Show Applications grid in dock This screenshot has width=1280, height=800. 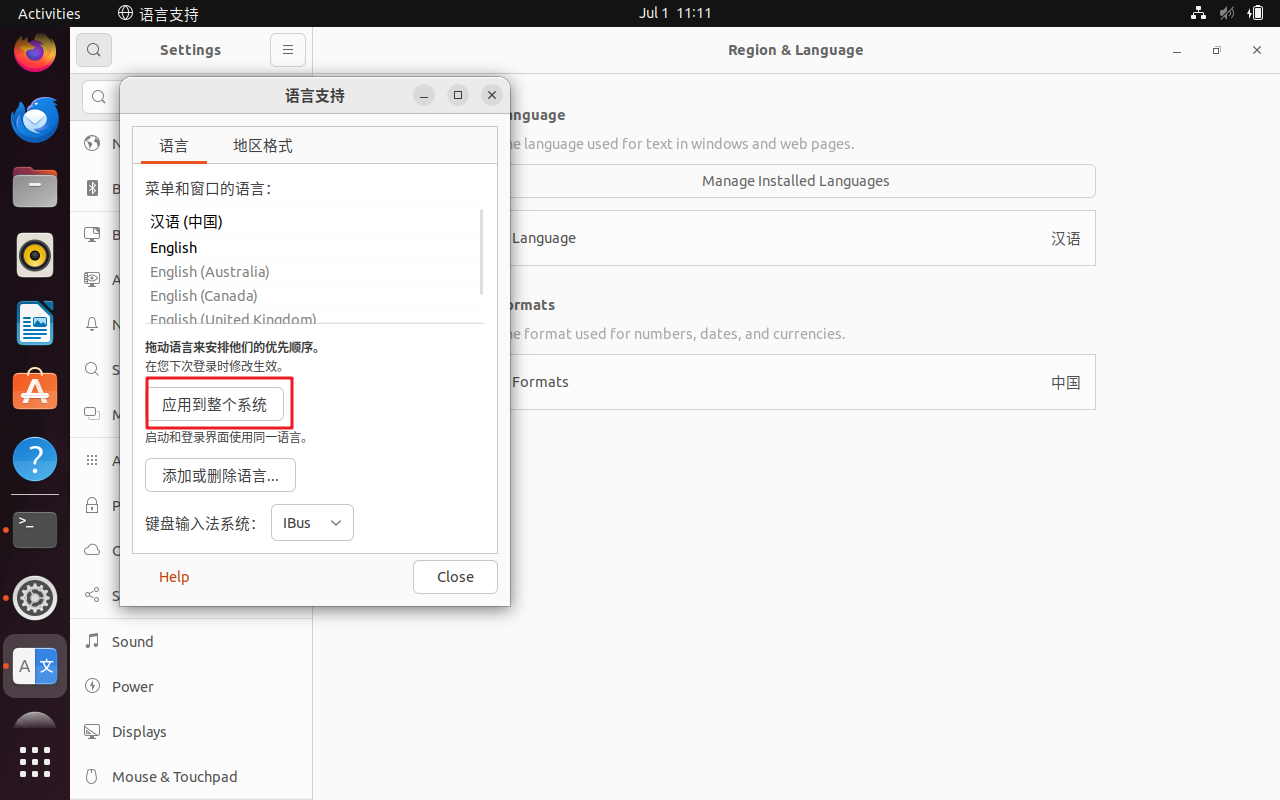35,762
